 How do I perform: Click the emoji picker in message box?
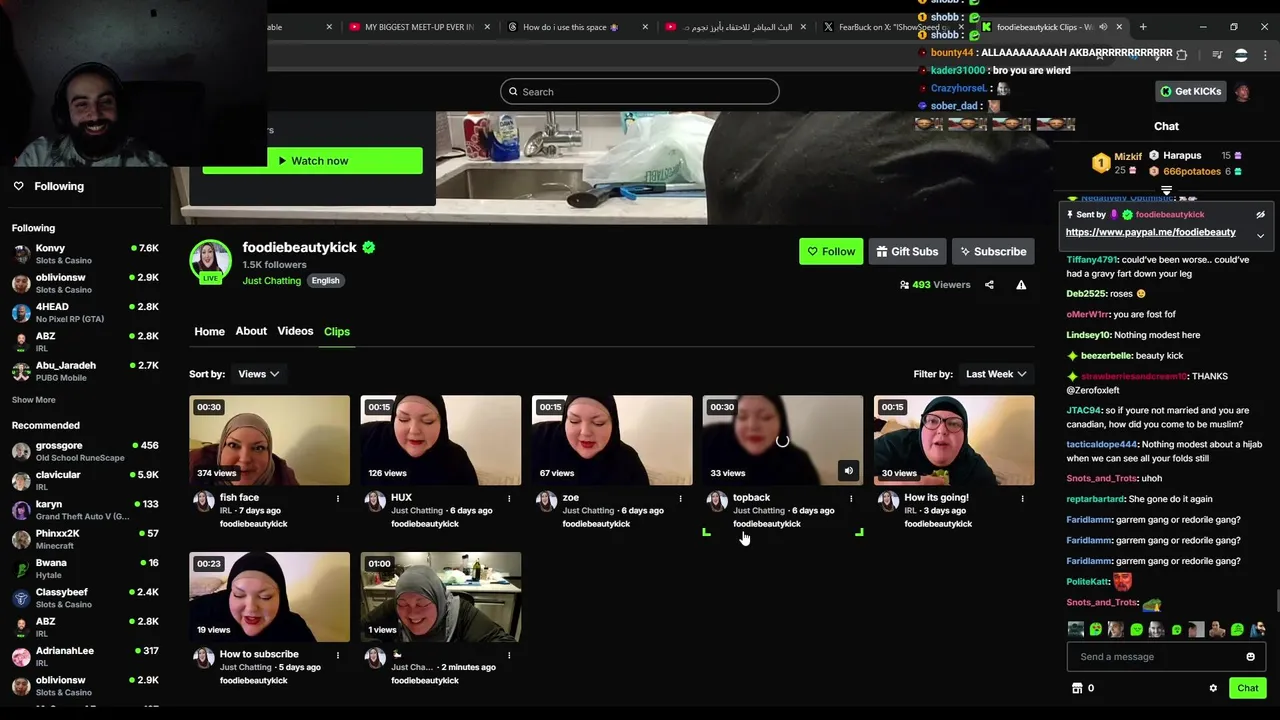click(1250, 657)
